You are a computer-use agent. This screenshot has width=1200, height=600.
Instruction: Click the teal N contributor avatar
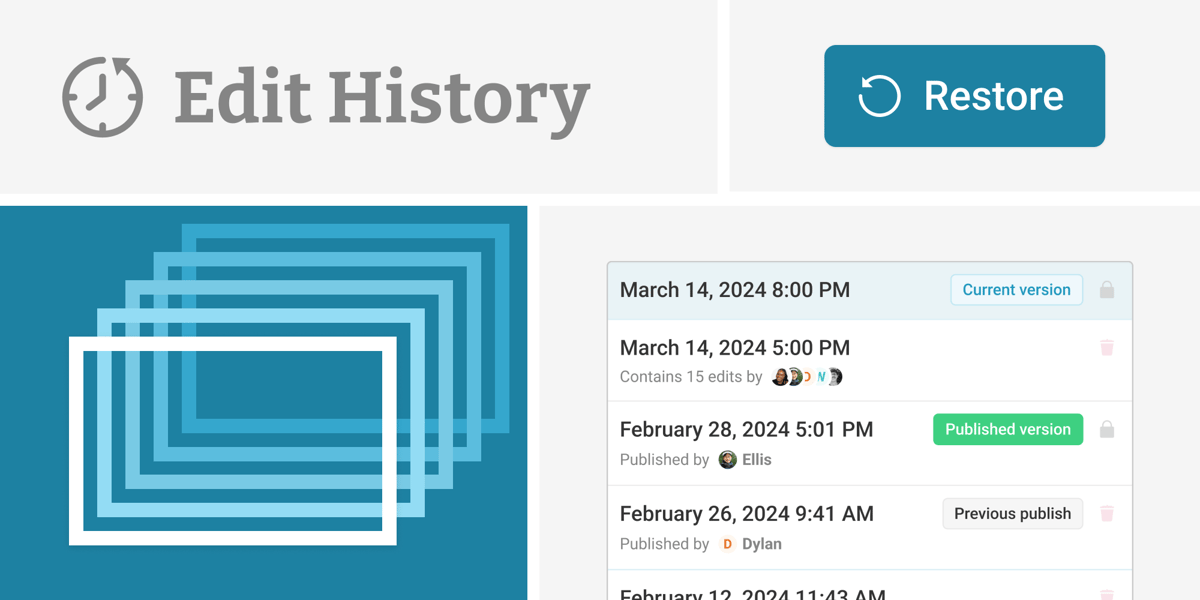(820, 377)
